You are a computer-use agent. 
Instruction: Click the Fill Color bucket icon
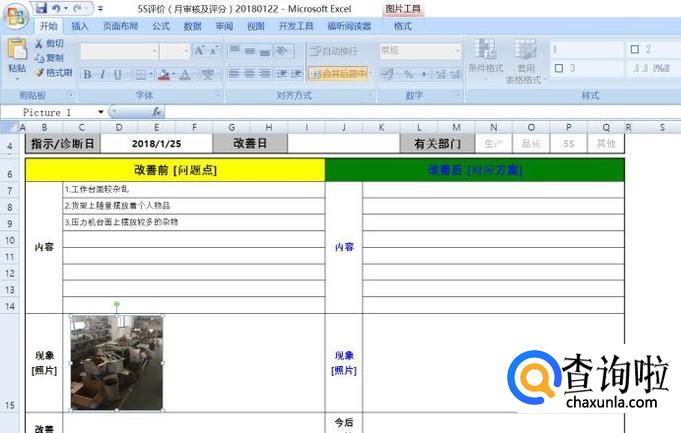164,75
